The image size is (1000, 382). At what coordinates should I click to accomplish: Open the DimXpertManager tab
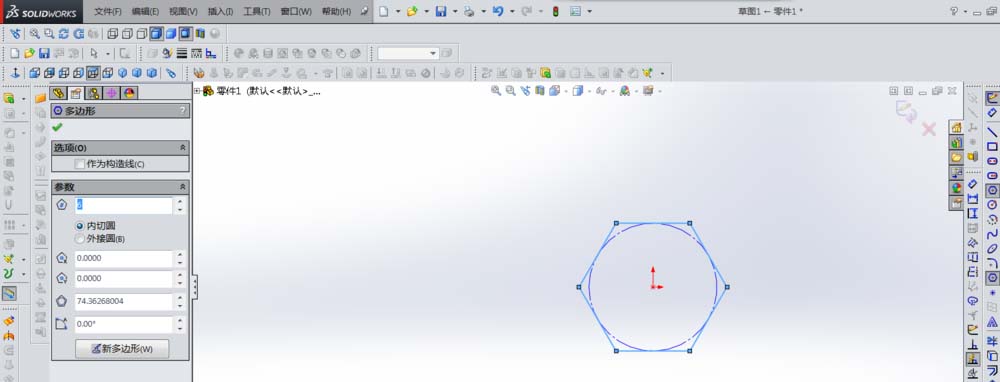[x=111, y=93]
